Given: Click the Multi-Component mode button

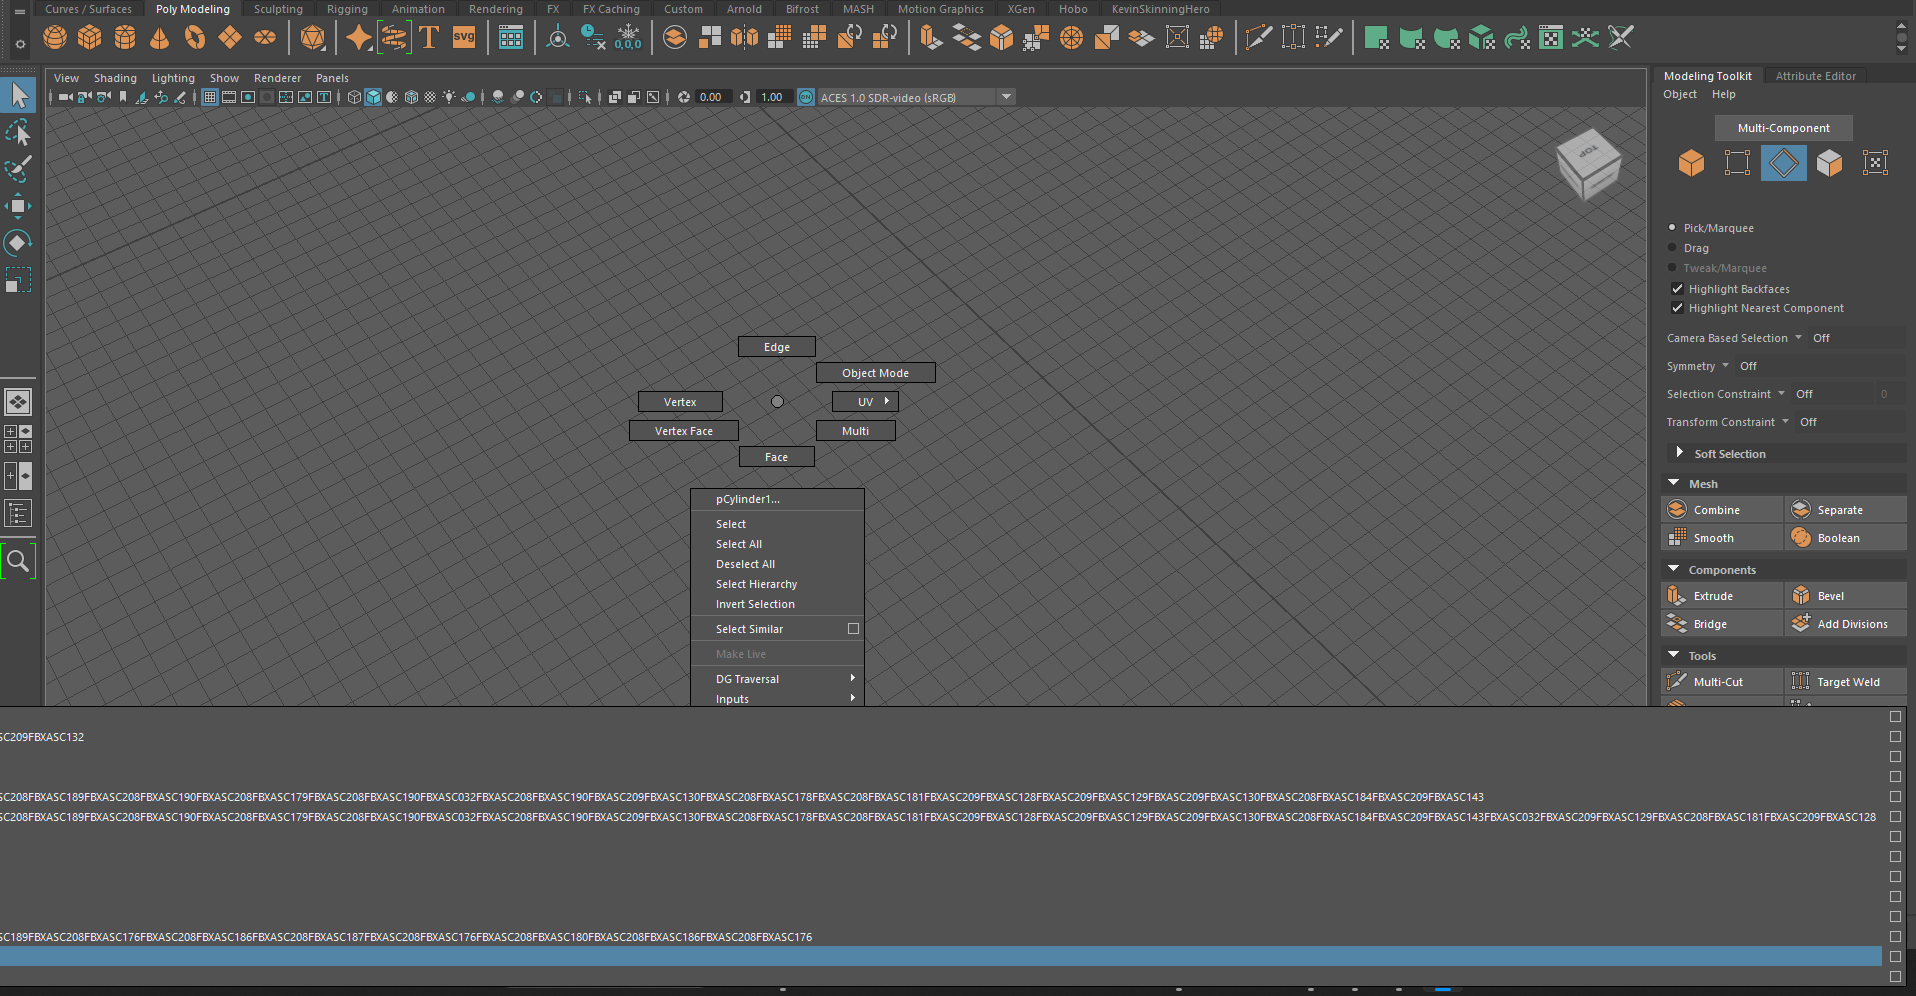Looking at the screenshot, I should [1783, 128].
